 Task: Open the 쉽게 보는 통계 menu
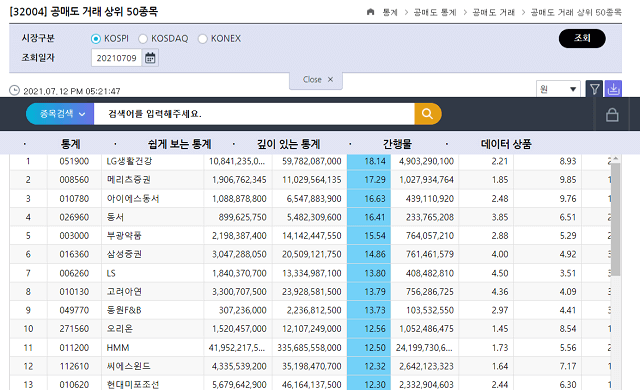click(180, 144)
